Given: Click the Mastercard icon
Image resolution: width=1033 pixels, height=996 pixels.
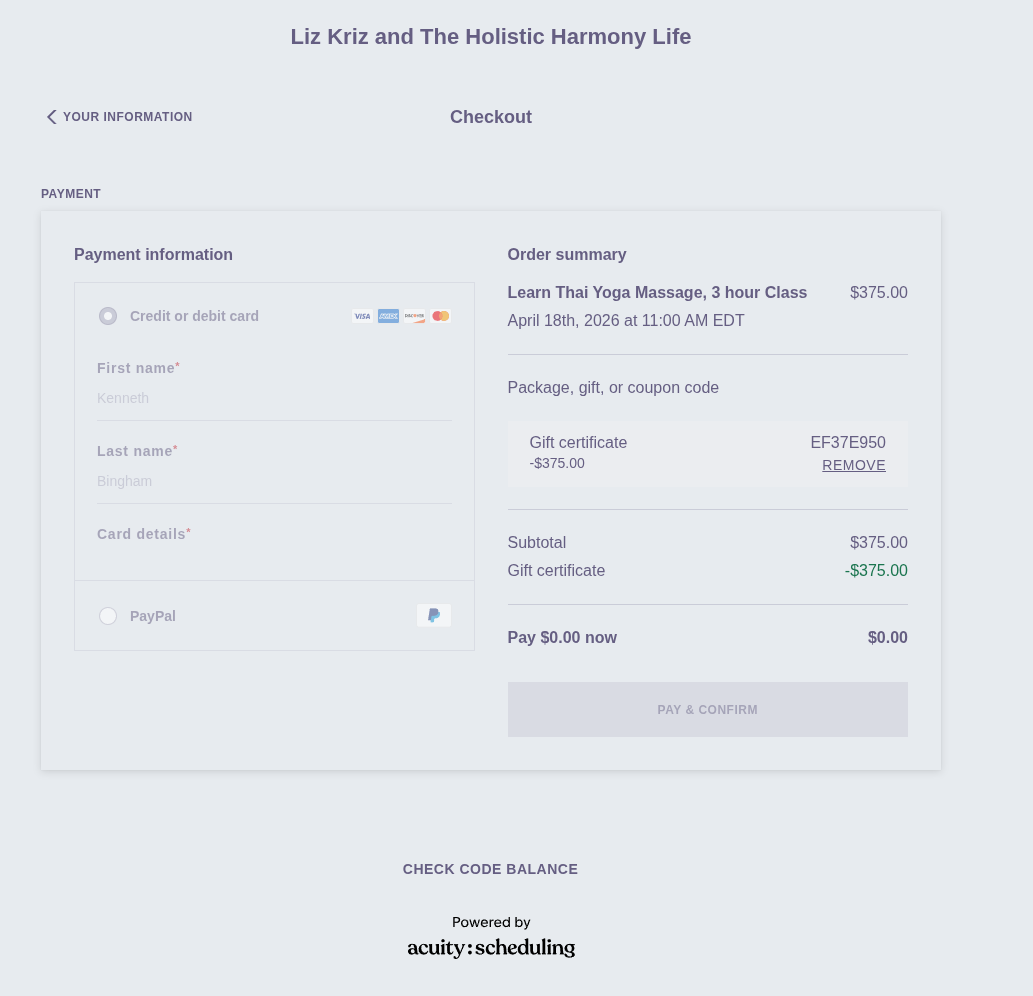Looking at the screenshot, I should pos(440,316).
